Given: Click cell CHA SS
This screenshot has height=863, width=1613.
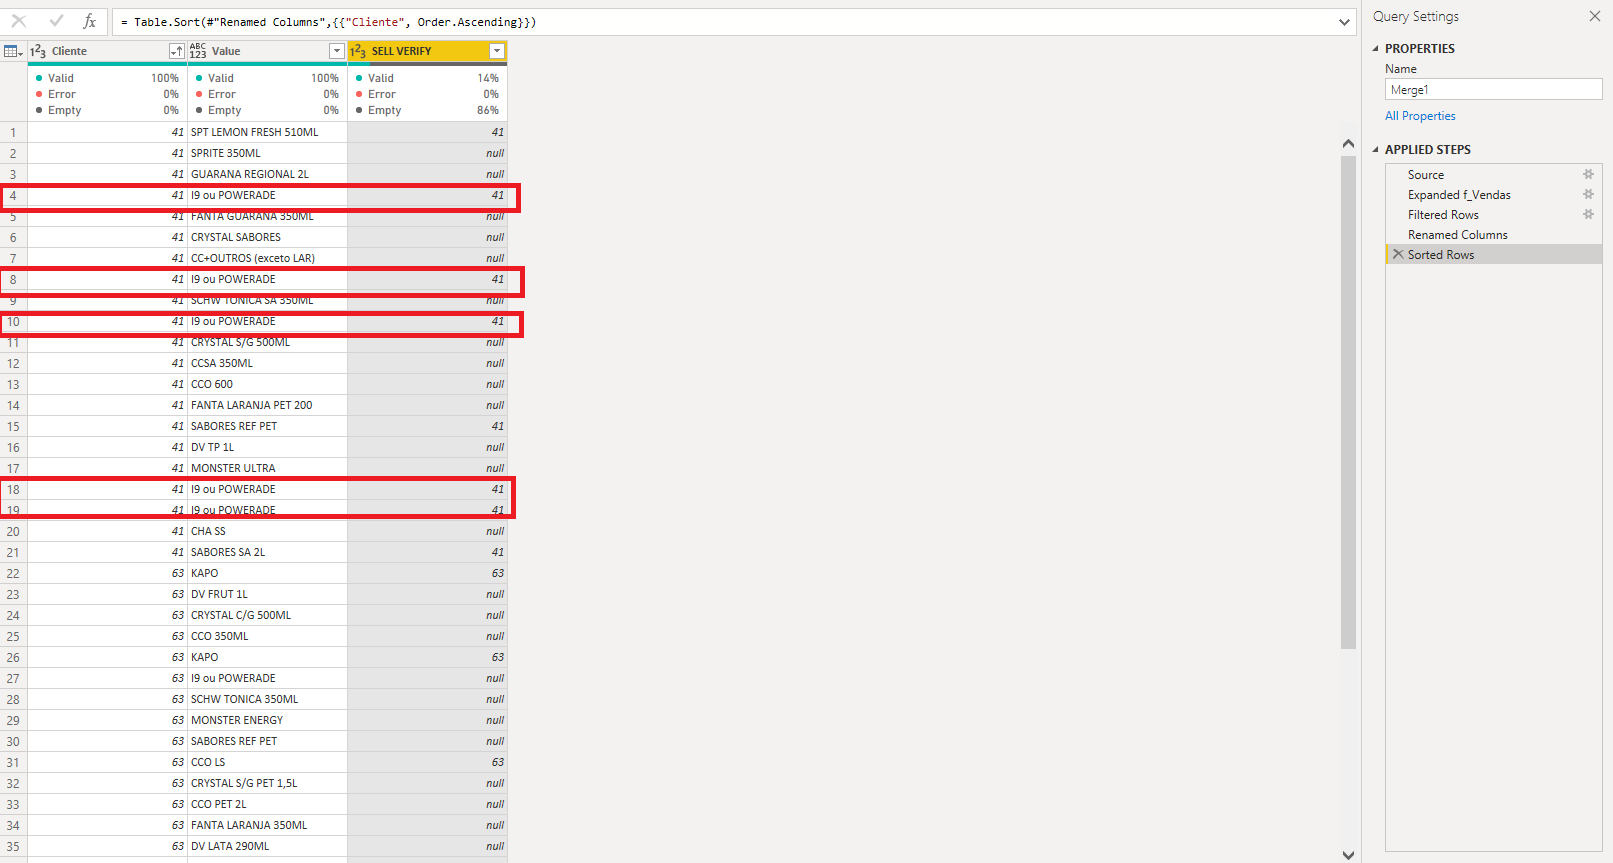Looking at the screenshot, I should (x=267, y=531).
